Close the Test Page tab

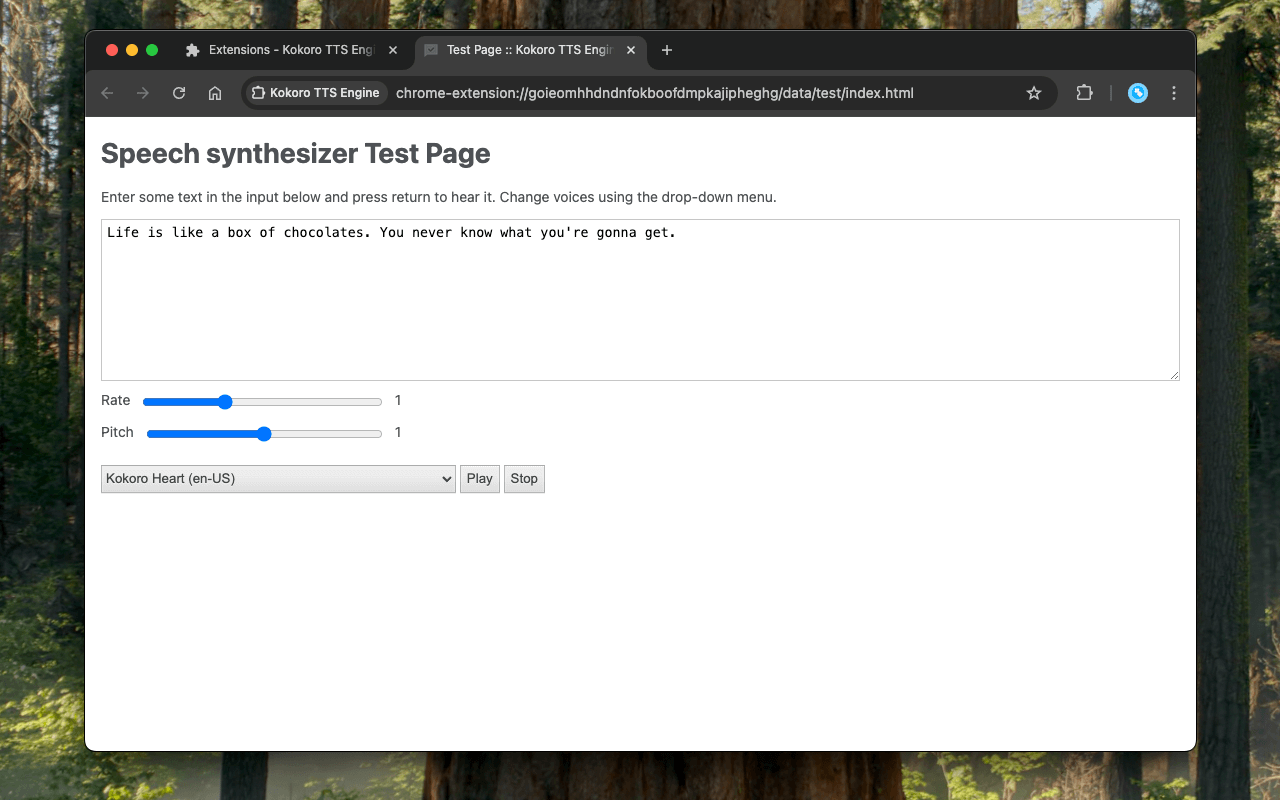pos(631,50)
